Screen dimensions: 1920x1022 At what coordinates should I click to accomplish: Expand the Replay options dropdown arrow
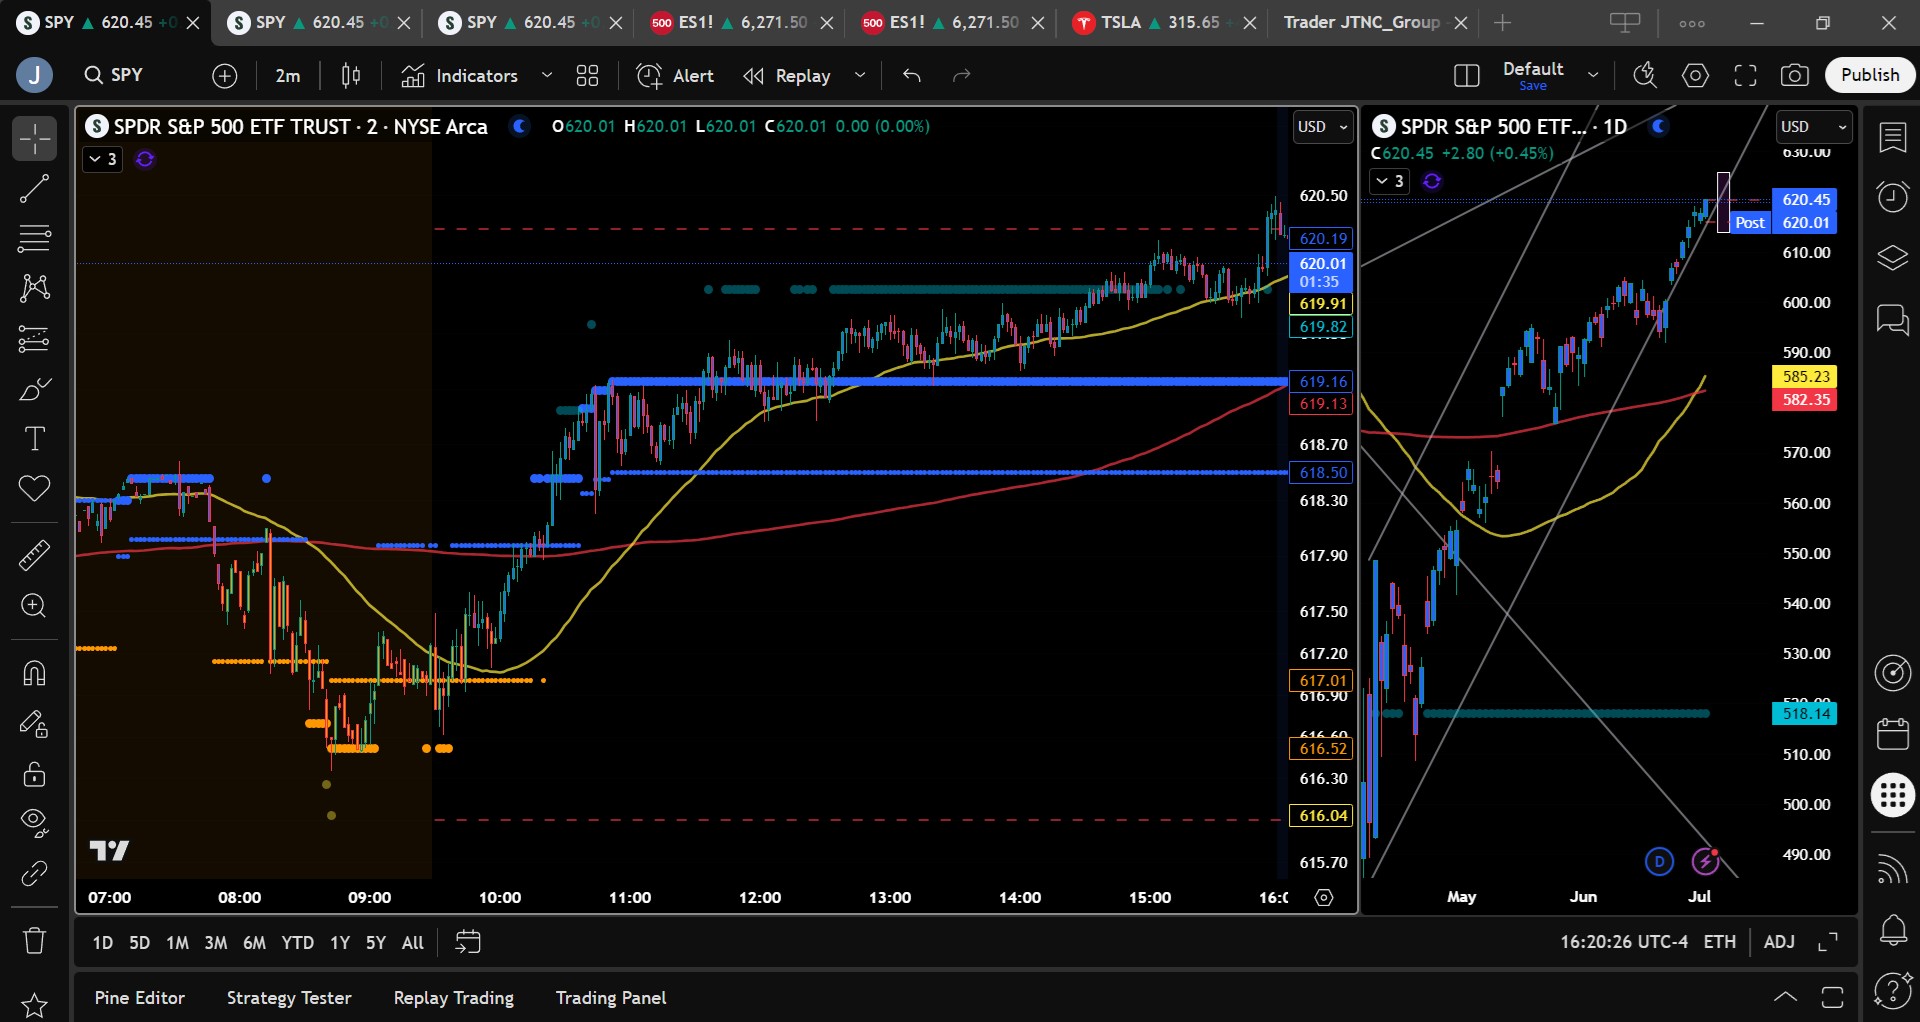pos(859,75)
